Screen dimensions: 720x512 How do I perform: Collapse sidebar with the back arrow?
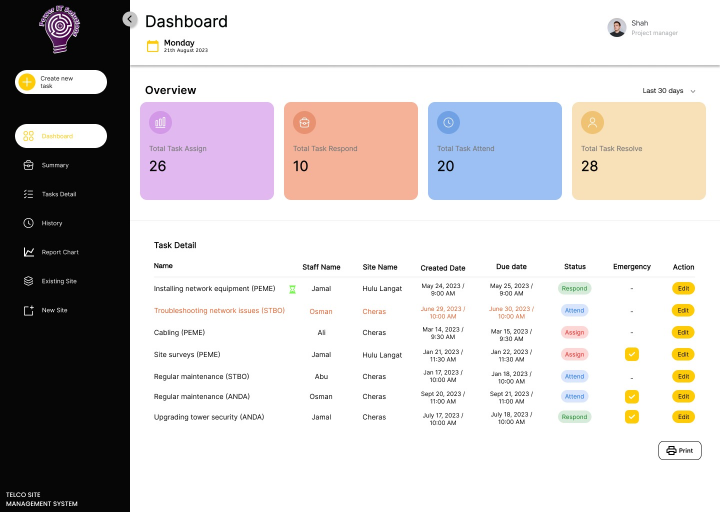[130, 19]
